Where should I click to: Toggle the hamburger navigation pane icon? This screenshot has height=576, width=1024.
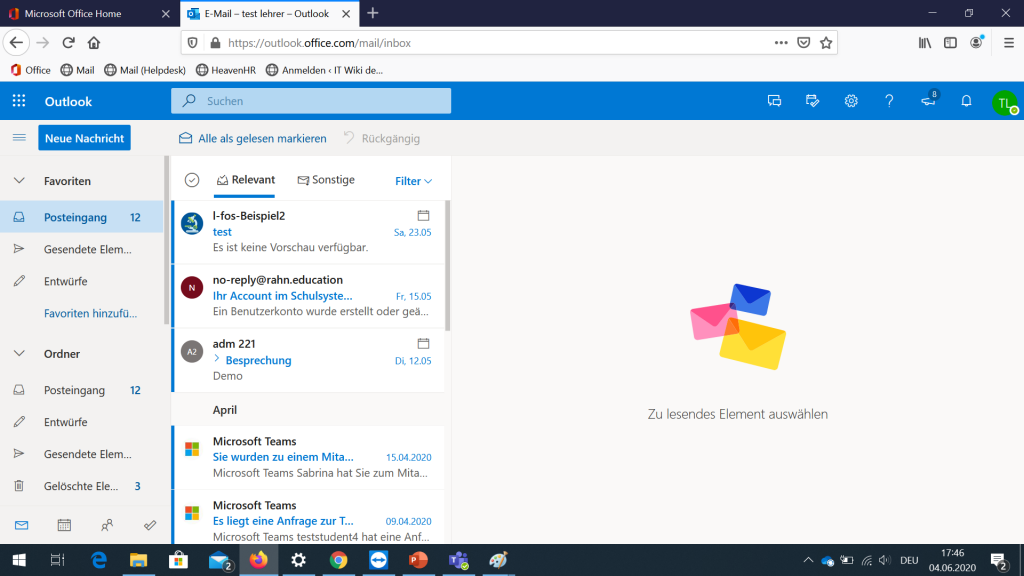[19, 138]
